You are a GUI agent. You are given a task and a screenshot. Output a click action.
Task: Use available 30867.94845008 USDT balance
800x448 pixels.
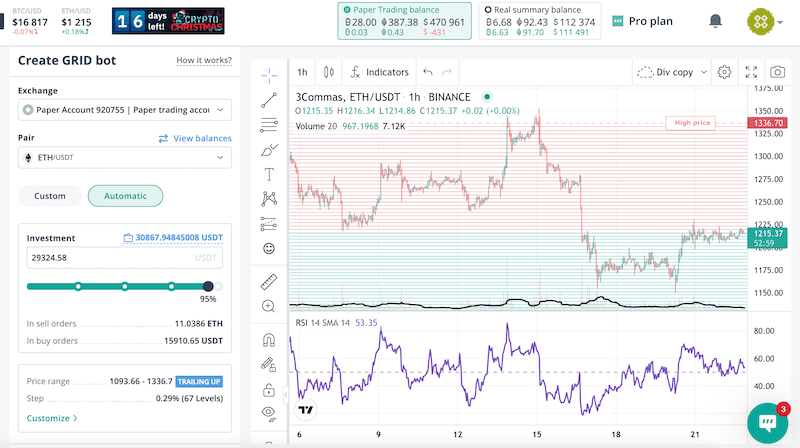173,238
